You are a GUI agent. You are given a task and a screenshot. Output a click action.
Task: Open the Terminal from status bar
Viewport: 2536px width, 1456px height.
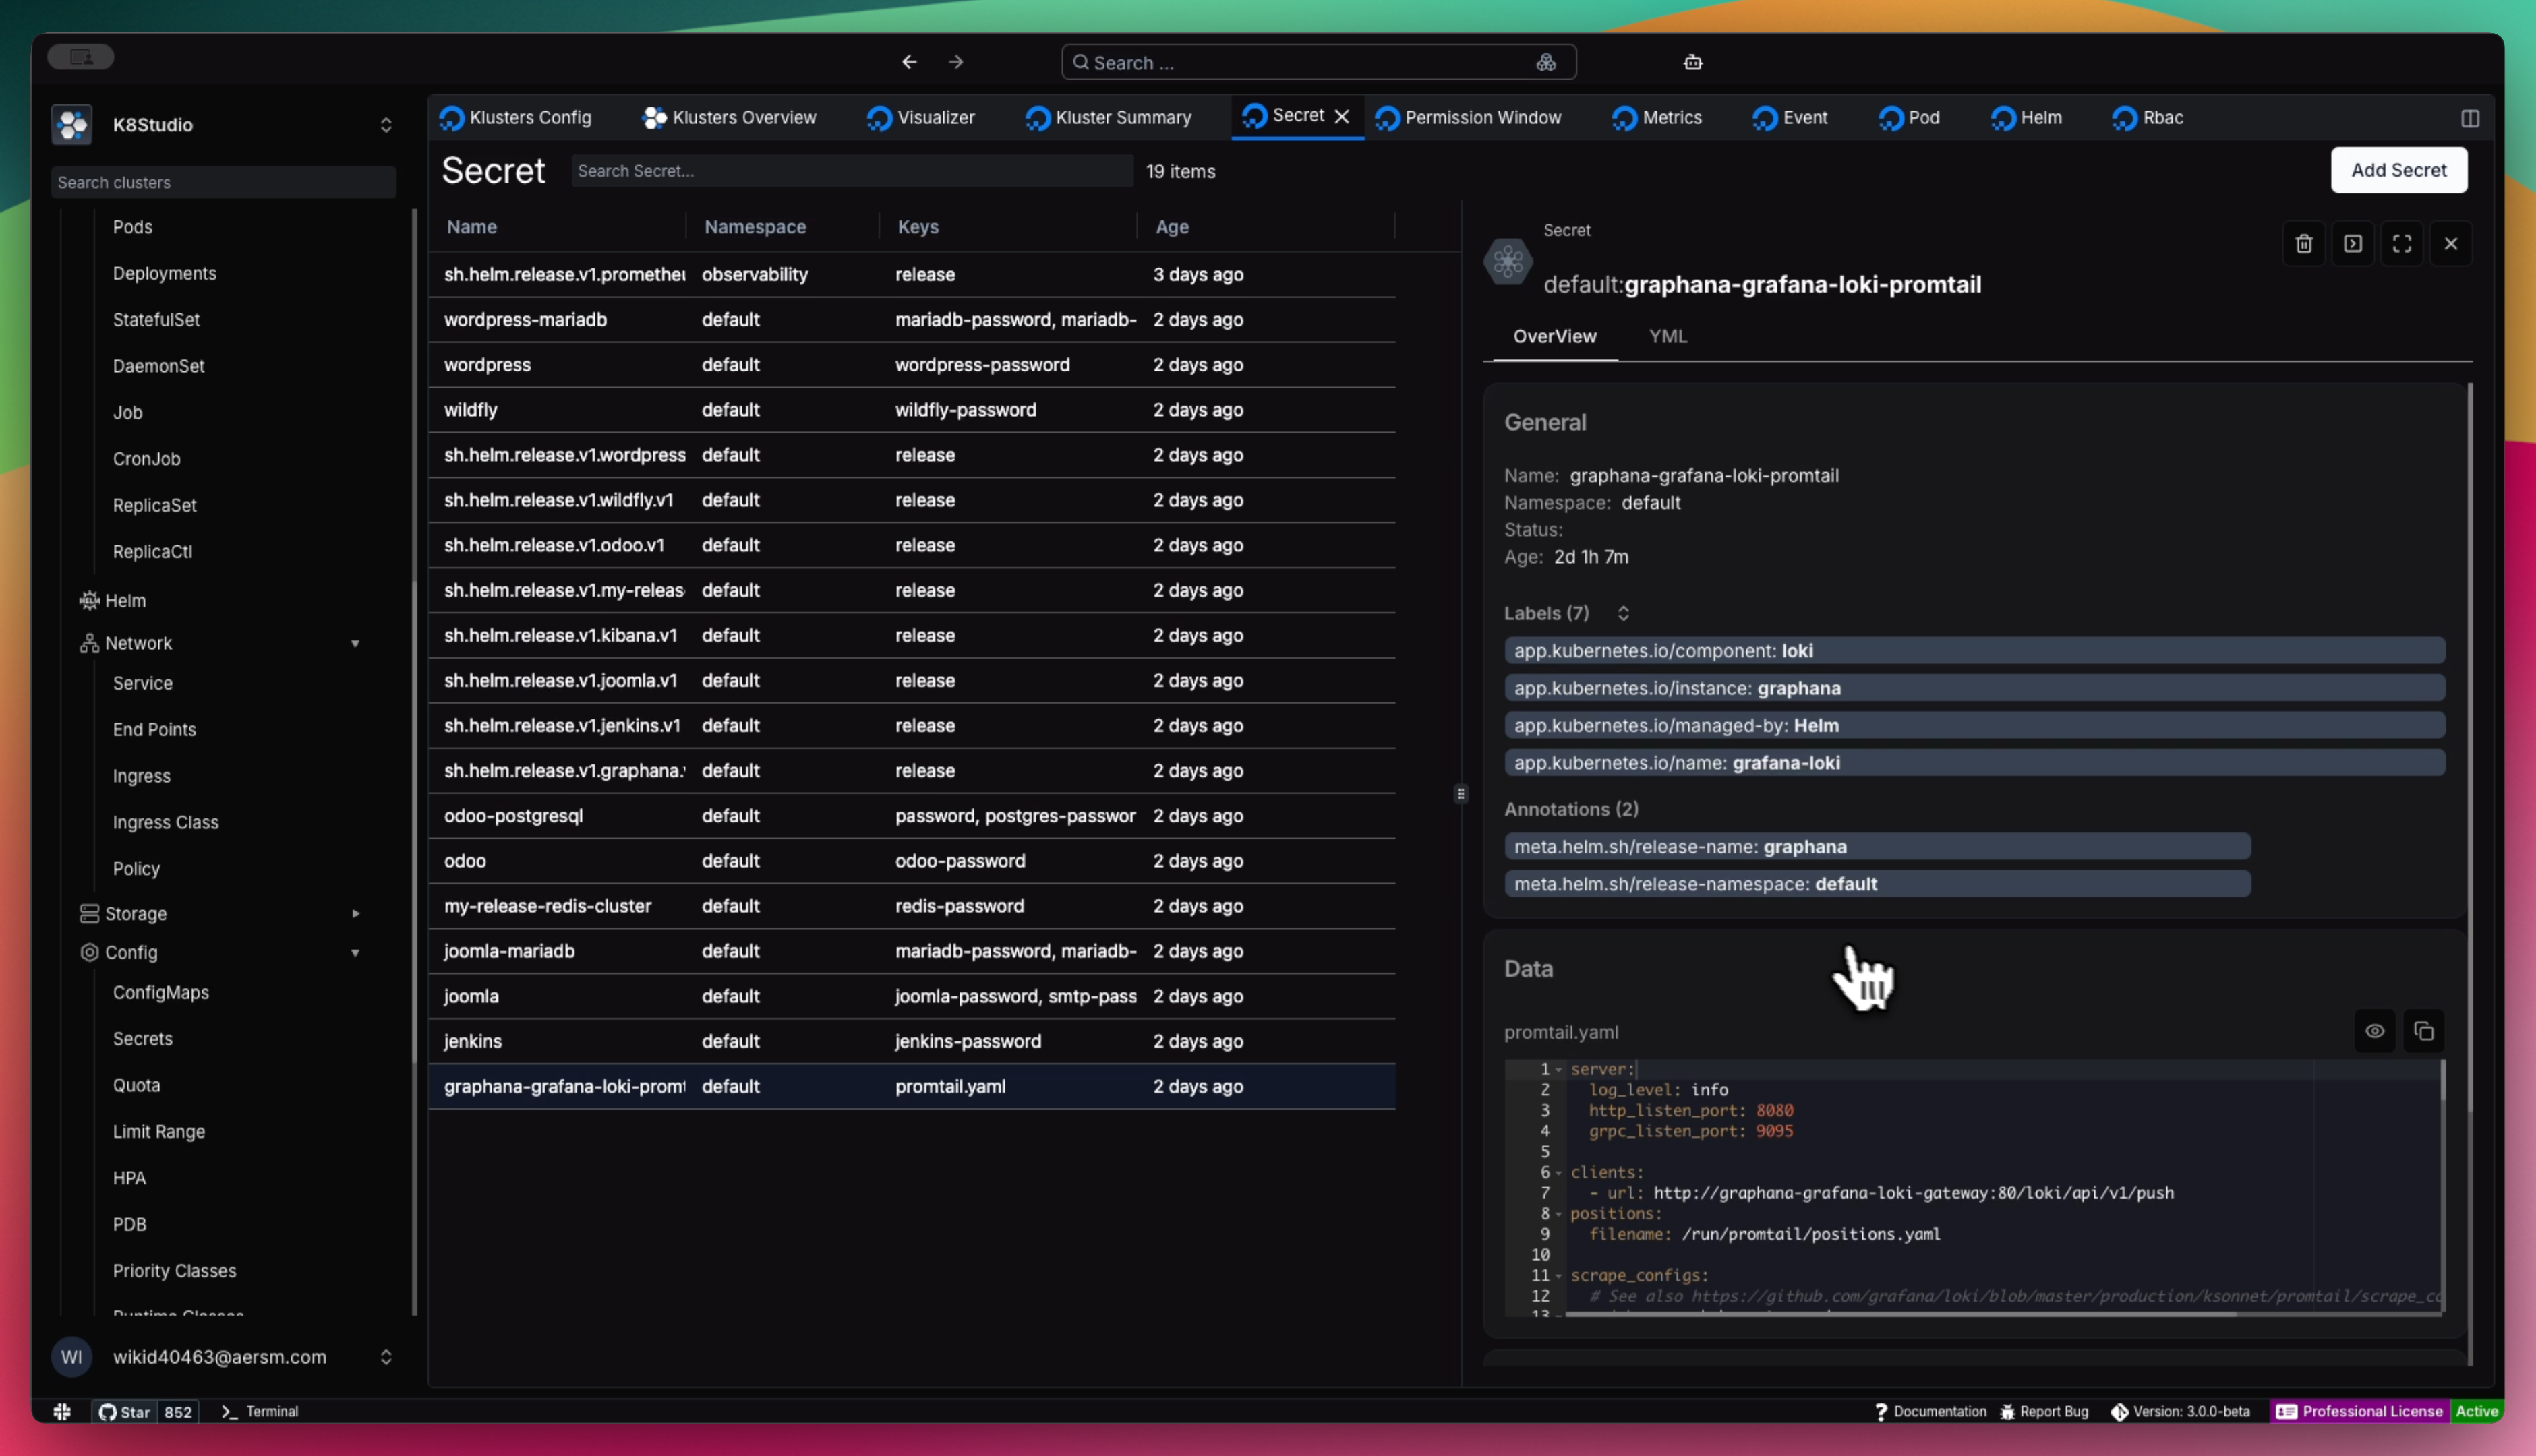pyautogui.click(x=259, y=1411)
